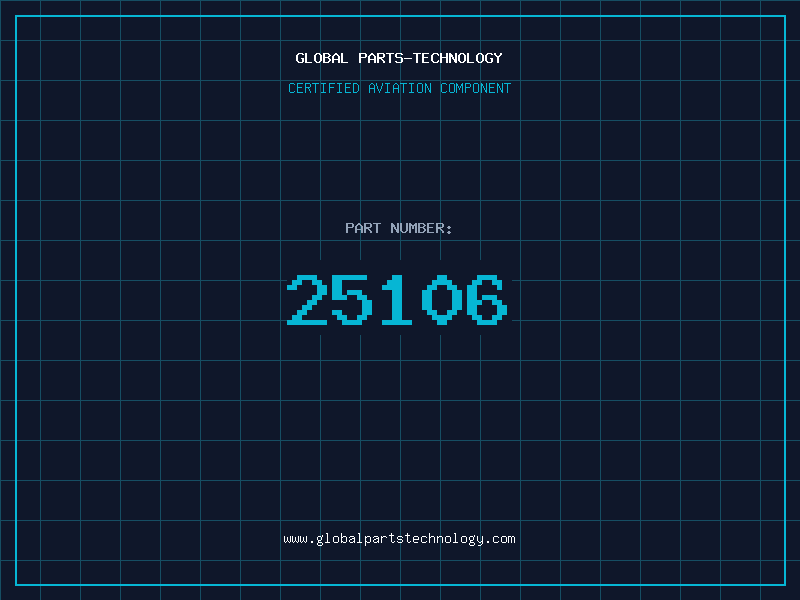This screenshot has height=600, width=800.
Task: Click the GLOBAL PARTS-TECHNOLOGY heading
Action: (x=399, y=58)
